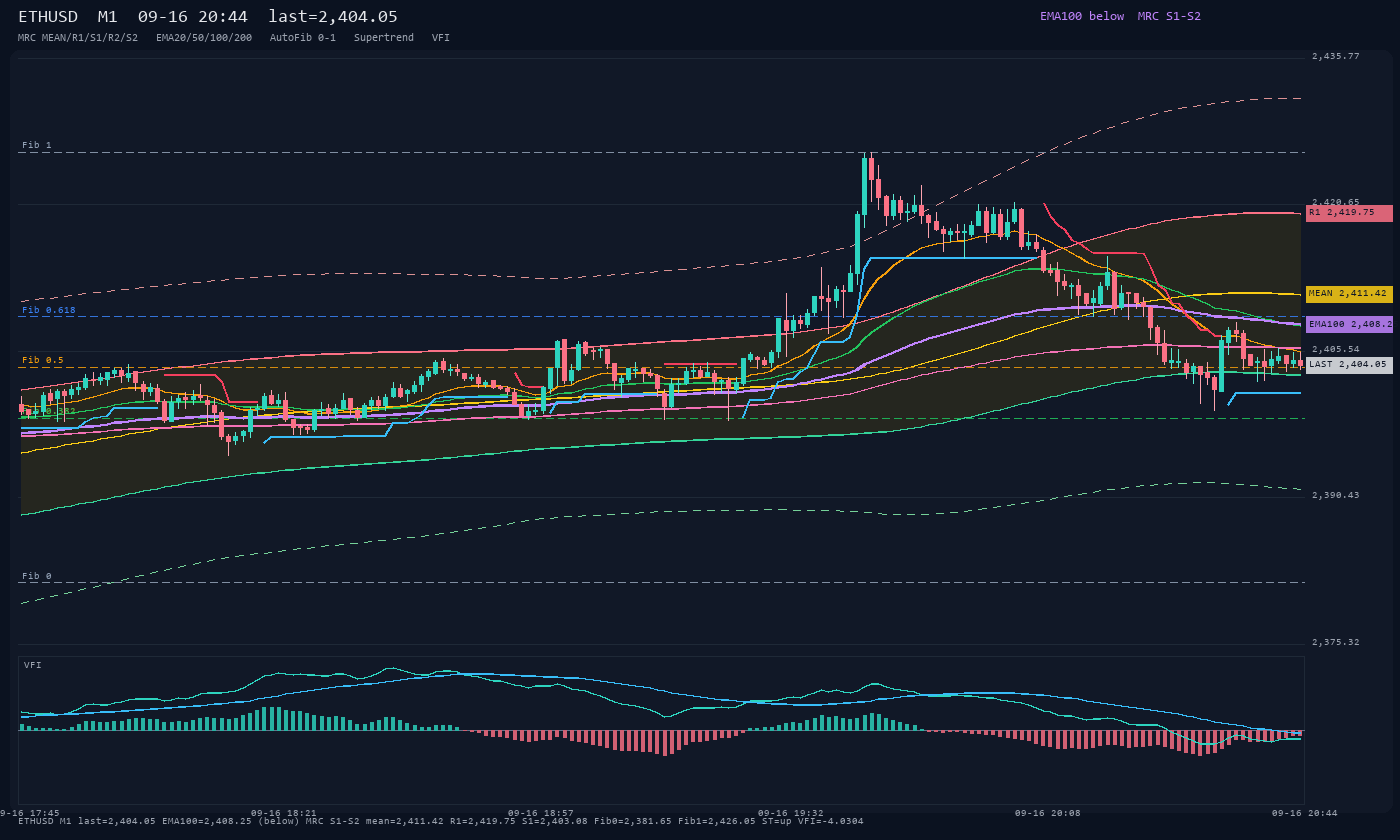Click the last=2,404.05 readout in the title

click(x=333, y=16)
